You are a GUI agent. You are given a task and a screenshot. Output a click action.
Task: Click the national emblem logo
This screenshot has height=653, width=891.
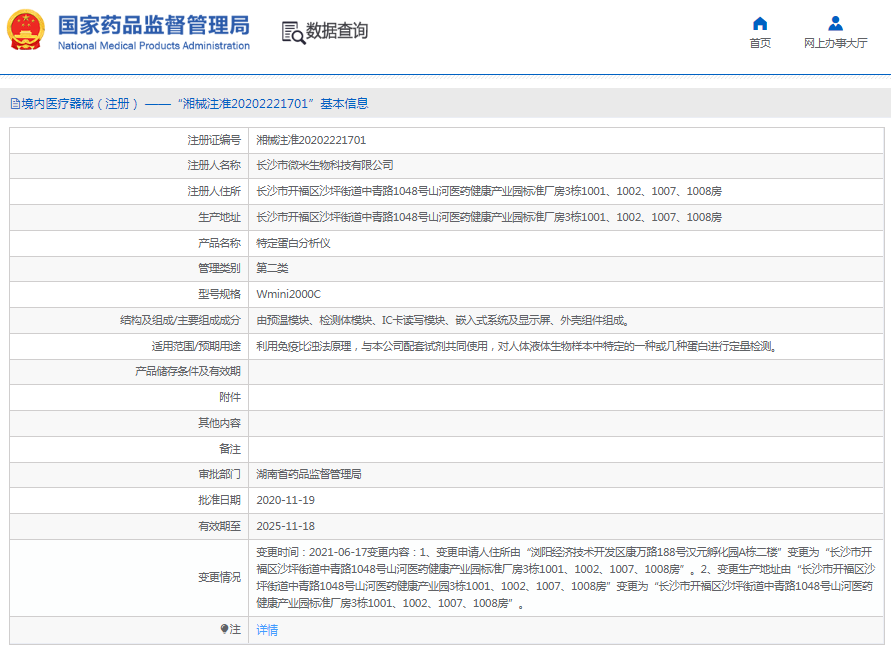tap(26, 30)
